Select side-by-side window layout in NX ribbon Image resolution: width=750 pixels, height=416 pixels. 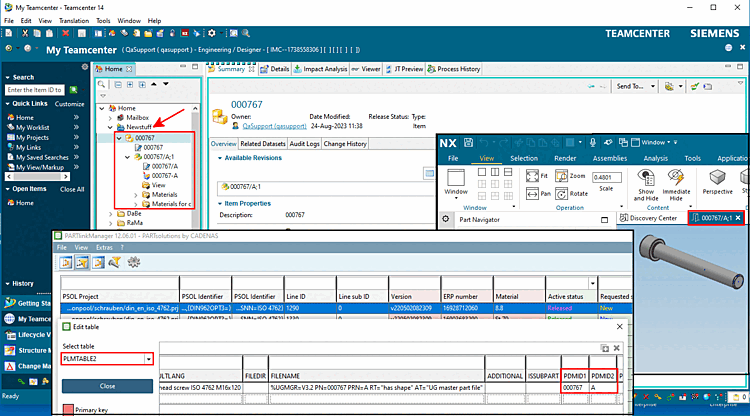tap(495, 172)
